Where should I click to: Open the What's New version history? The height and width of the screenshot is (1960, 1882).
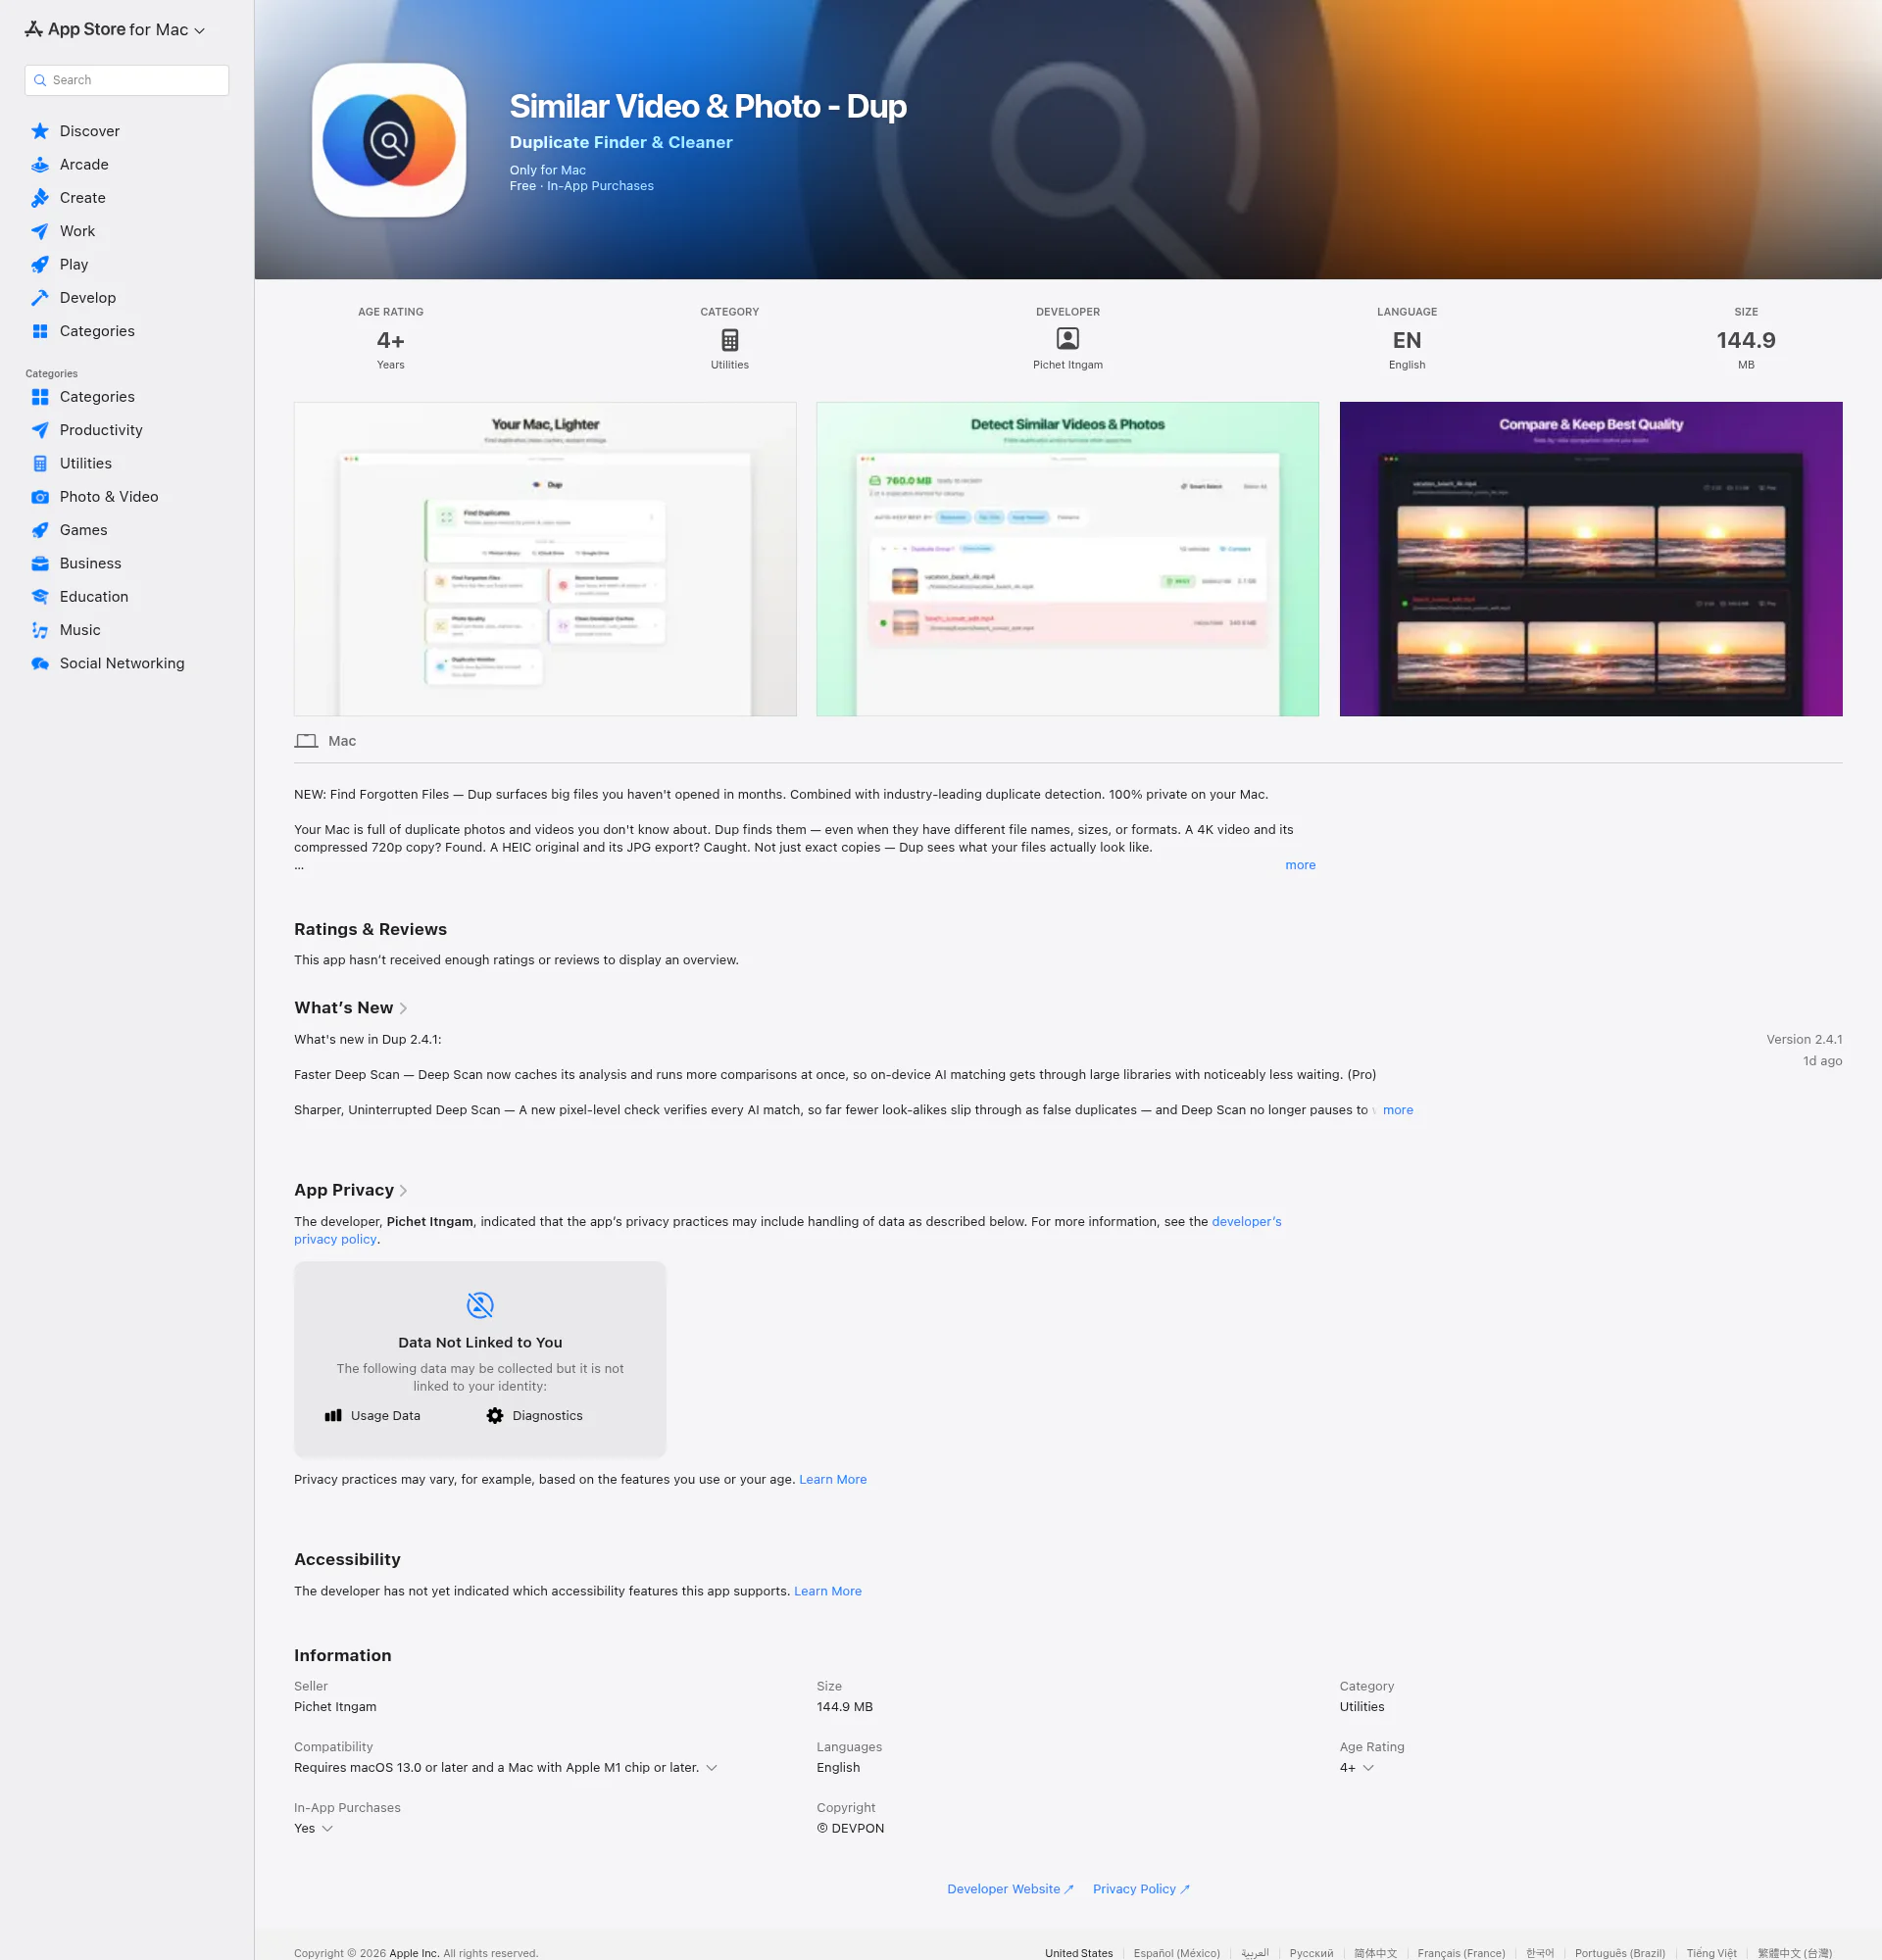350,1007
